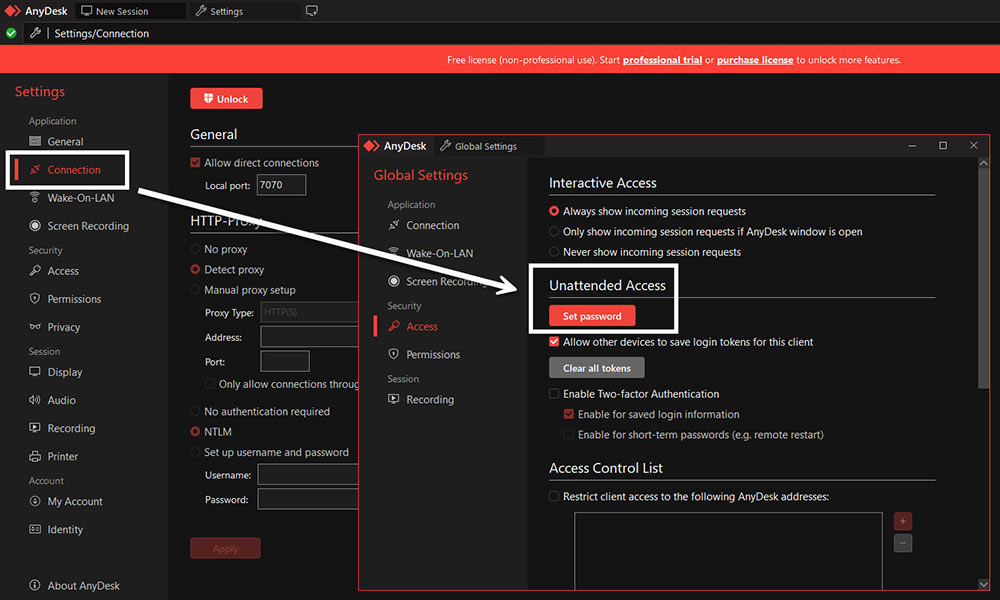The width and height of the screenshot is (1000, 600).
Task: Select Set up username and password radio
Action: pyautogui.click(x=195, y=452)
